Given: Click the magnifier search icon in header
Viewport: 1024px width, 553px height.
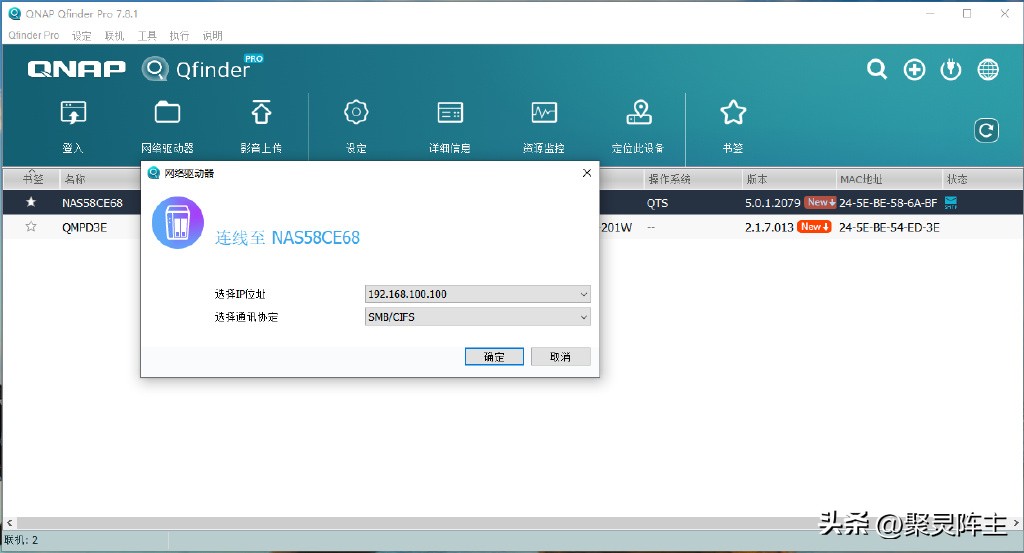Looking at the screenshot, I should [x=876, y=69].
